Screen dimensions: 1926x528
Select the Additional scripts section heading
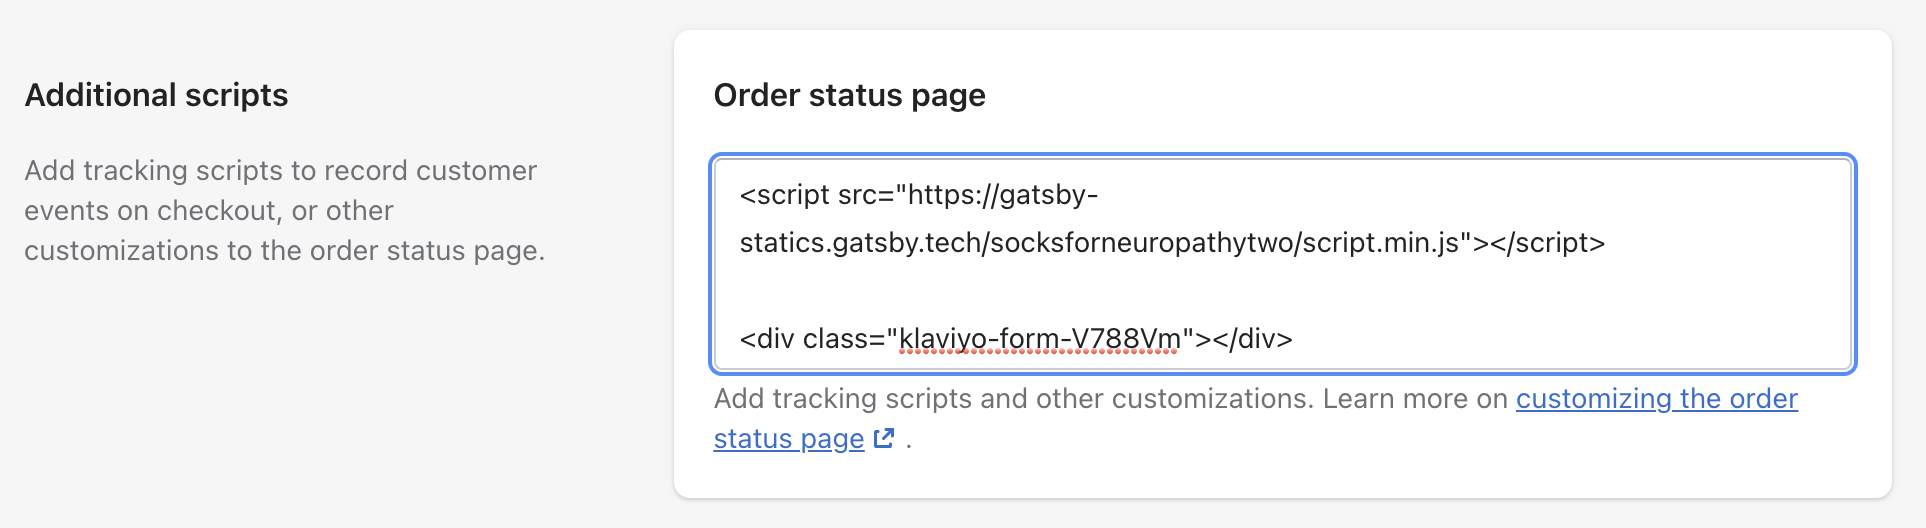[x=156, y=95]
